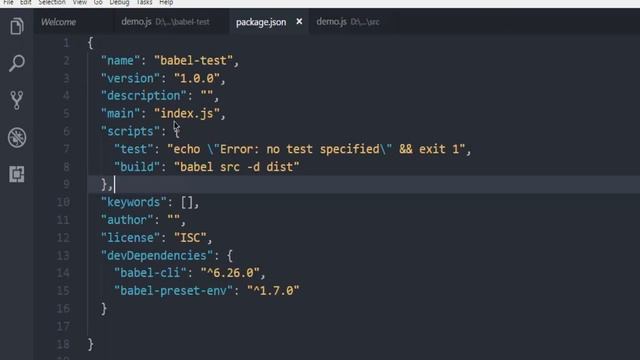Image resolution: width=640 pixels, height=360 pixels.
Task: Click the "^1.7.0" version value
Action: pyautogui.click(x=273, y=291)
